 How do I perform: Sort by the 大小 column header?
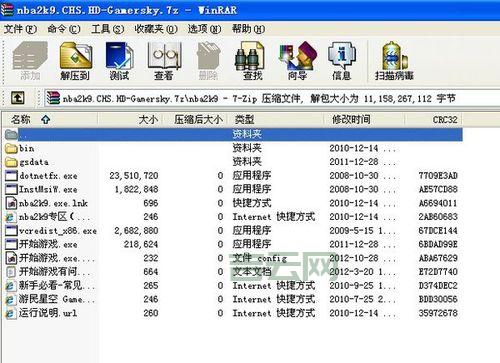(130, 119)
